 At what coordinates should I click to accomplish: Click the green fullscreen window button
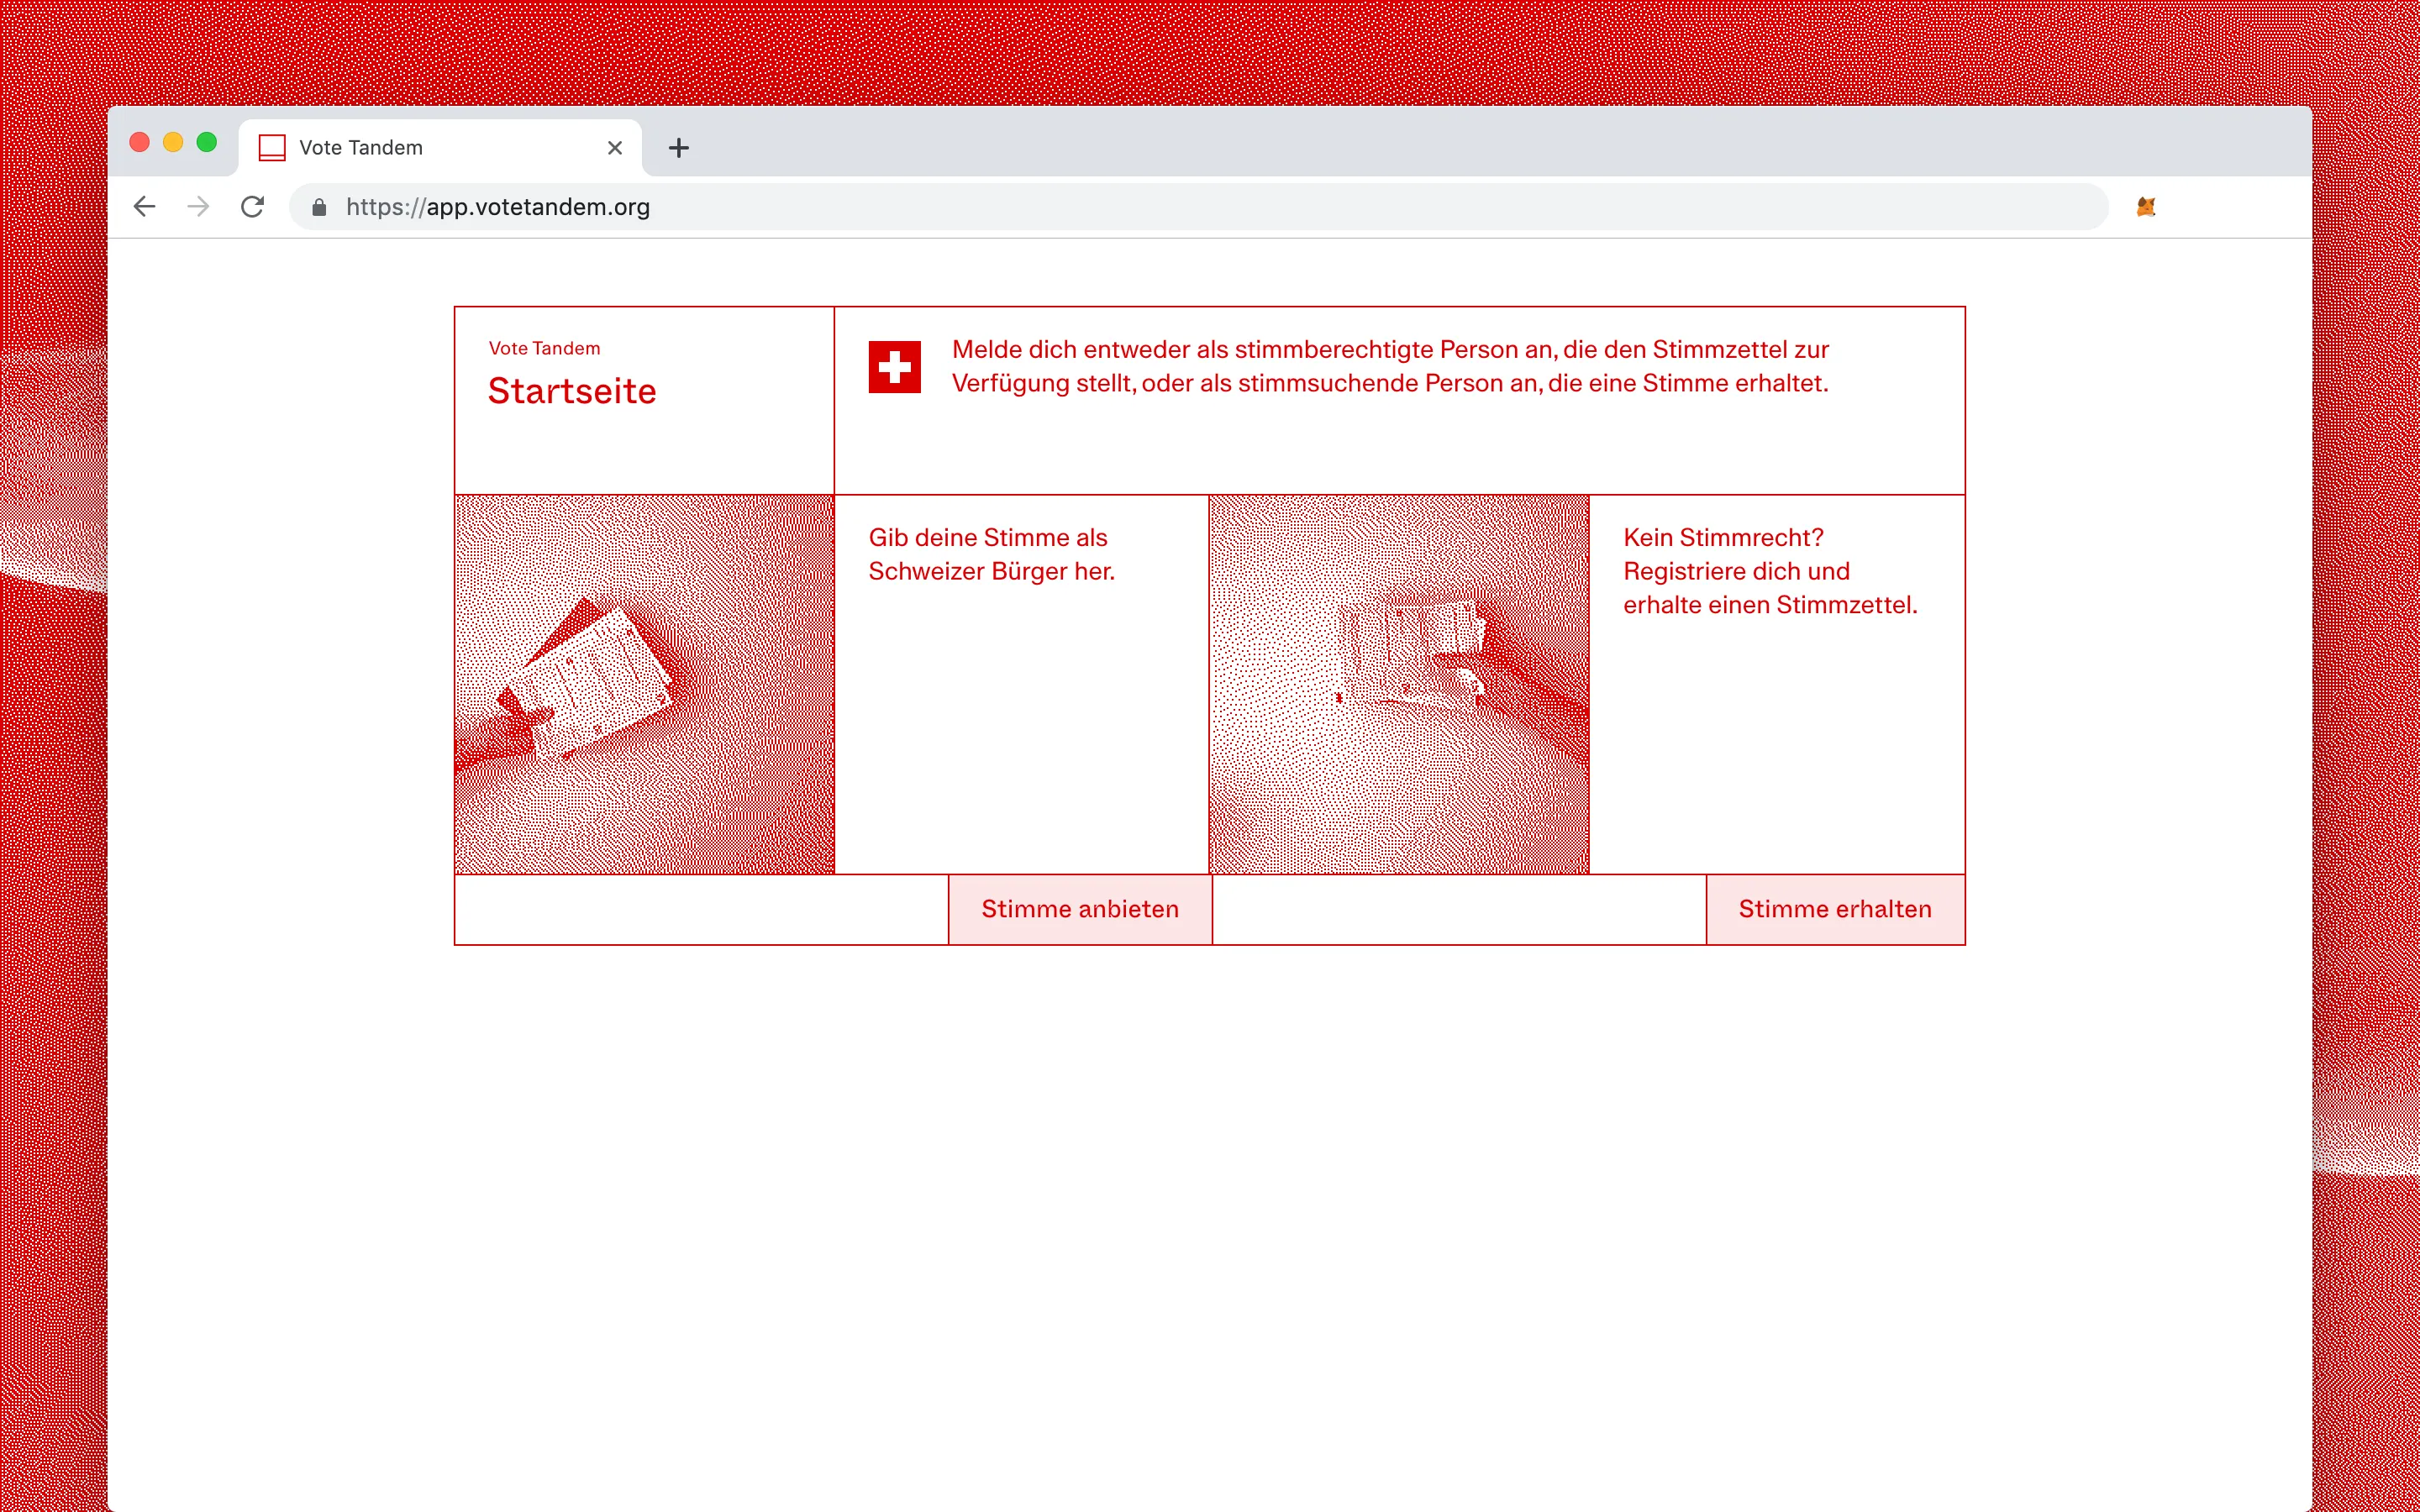[207, 142]
